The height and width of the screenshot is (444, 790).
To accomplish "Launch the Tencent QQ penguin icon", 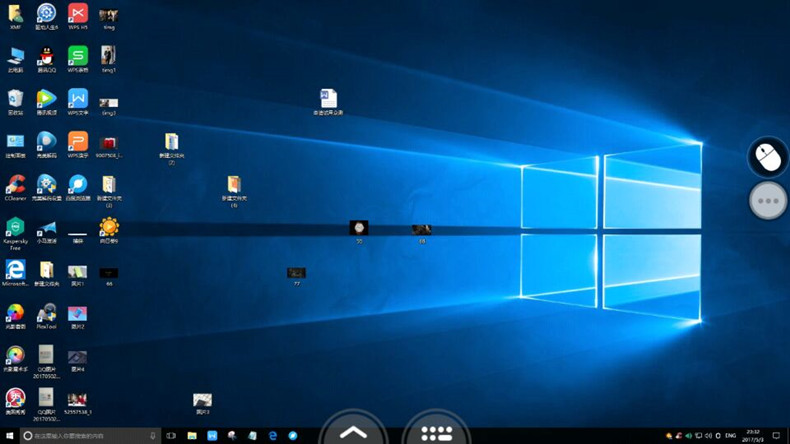I will click(x=46, y=56).
